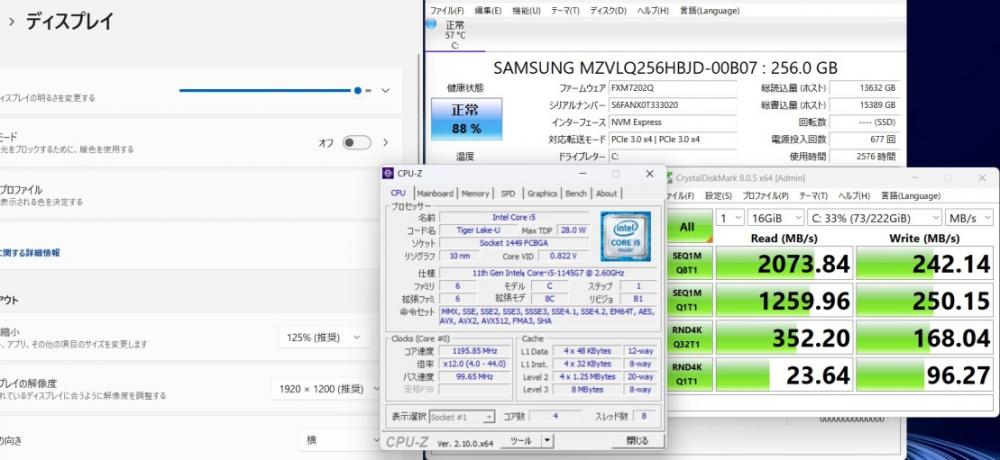Switch to the Graphics tab in CPU-Z
This screenshot has width=1000, height=460.
coord(543,193)
